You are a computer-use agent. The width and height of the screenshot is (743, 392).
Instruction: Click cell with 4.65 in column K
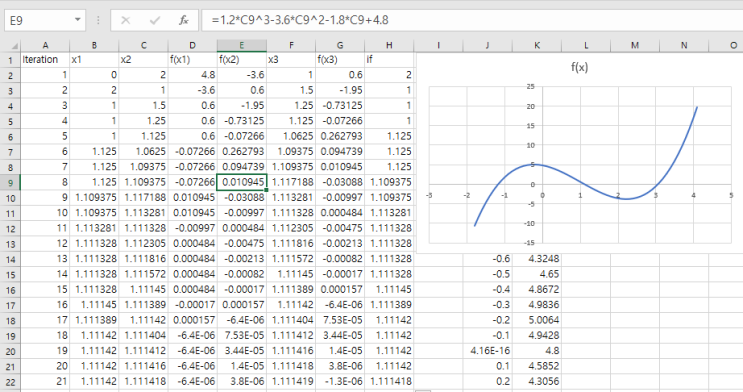[x=537, y=274]
